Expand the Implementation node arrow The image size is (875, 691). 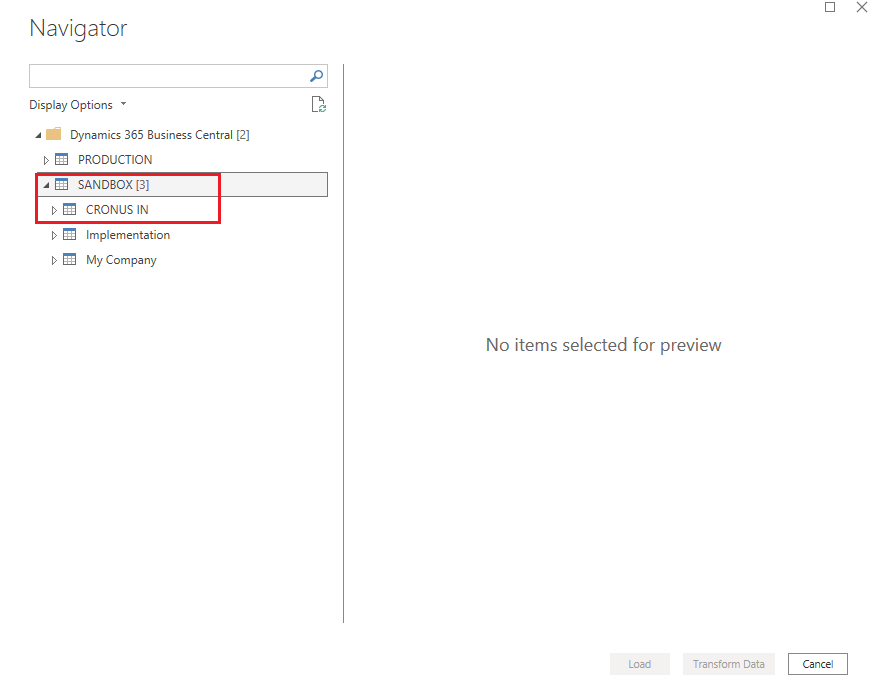54,236
